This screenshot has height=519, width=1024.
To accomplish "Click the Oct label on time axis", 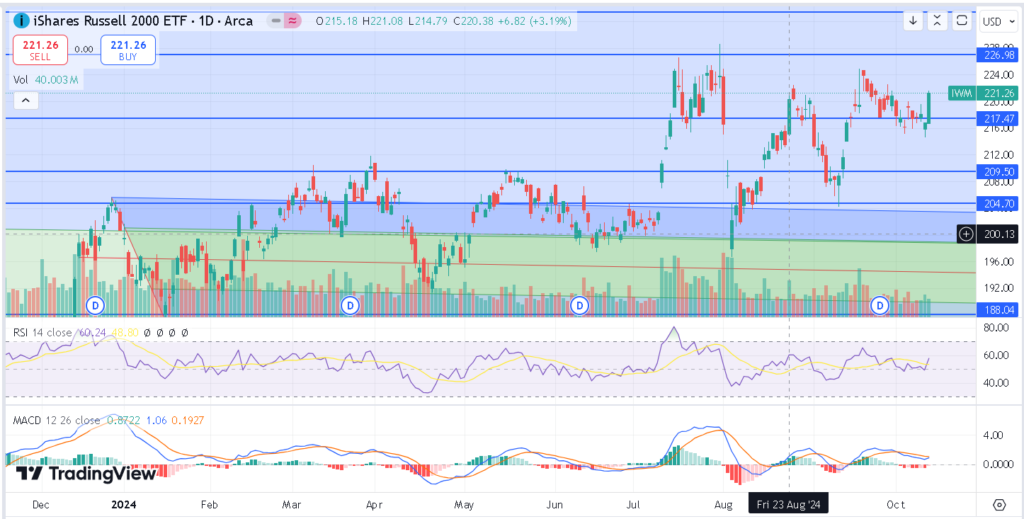I will pyautogui.click(x=896, y=505).
